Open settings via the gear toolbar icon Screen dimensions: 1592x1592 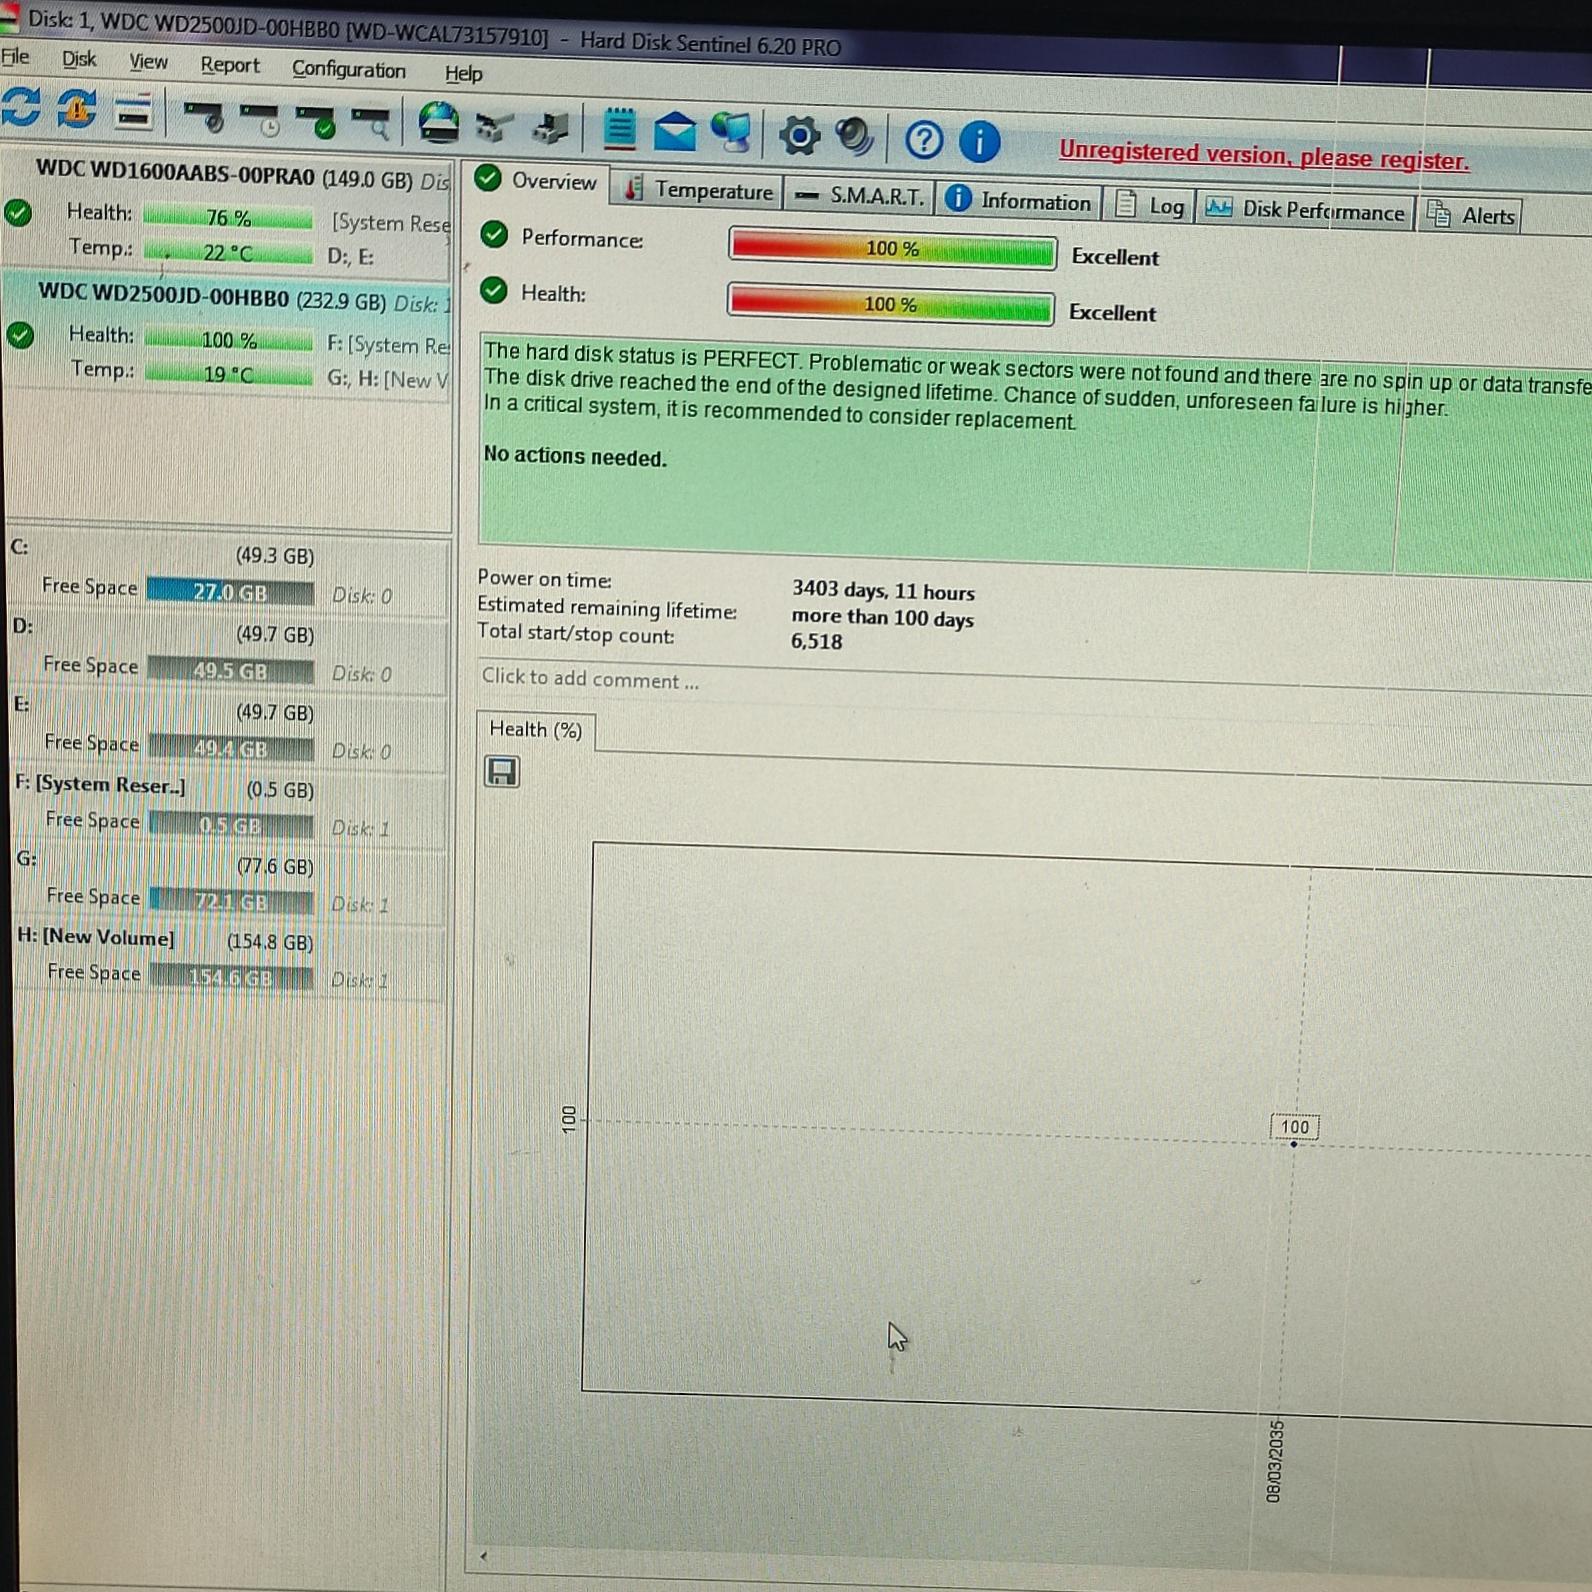(x=799, y=136)
